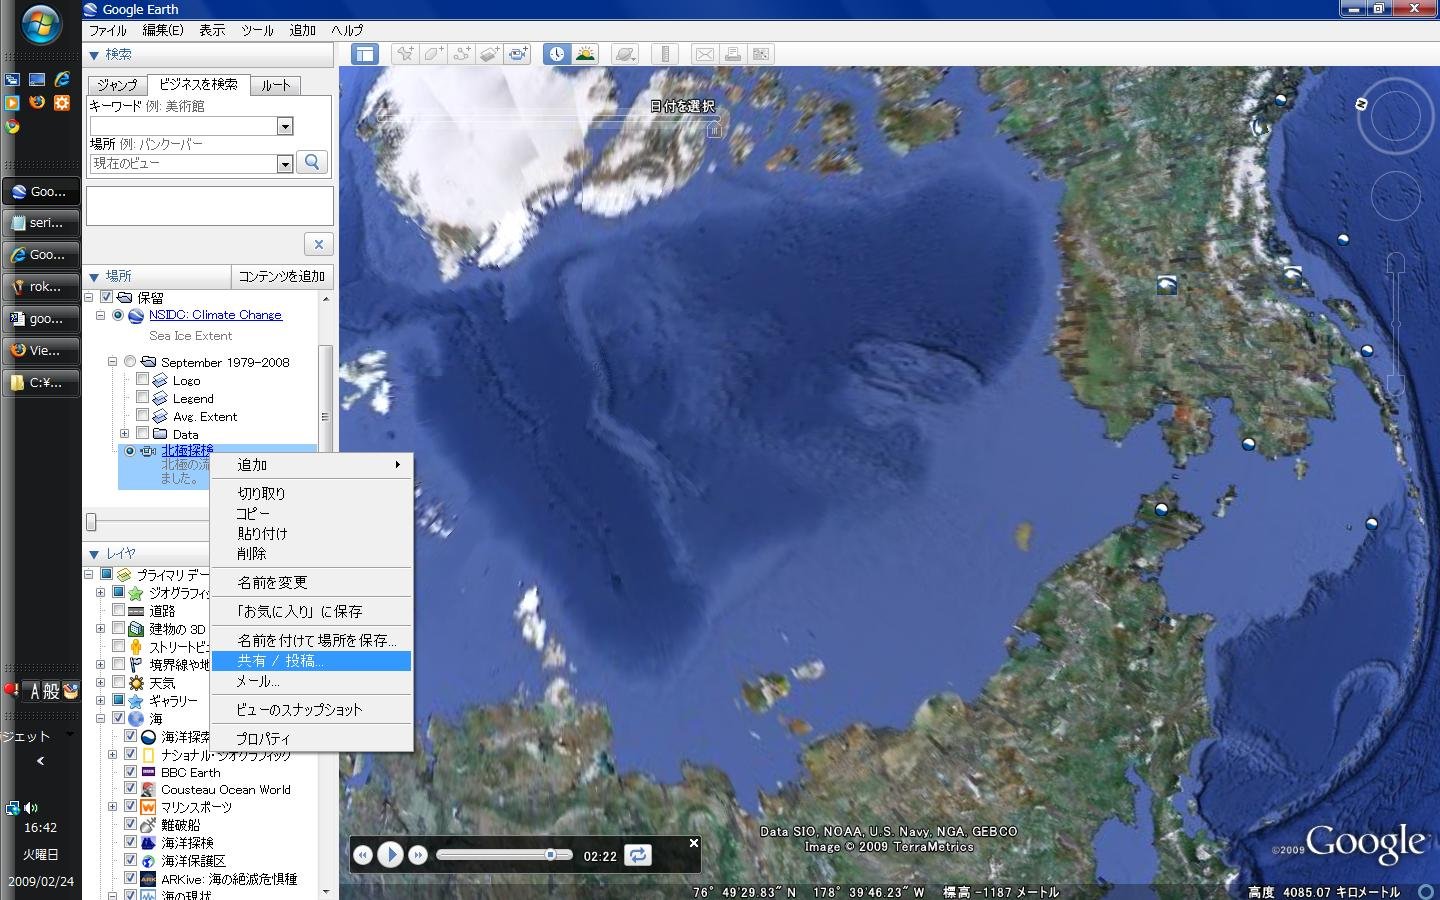Viewport: 1440px width, 900px height.
Task: Toggle the tour loop repeat icon
Action: [x=638, y=855]
